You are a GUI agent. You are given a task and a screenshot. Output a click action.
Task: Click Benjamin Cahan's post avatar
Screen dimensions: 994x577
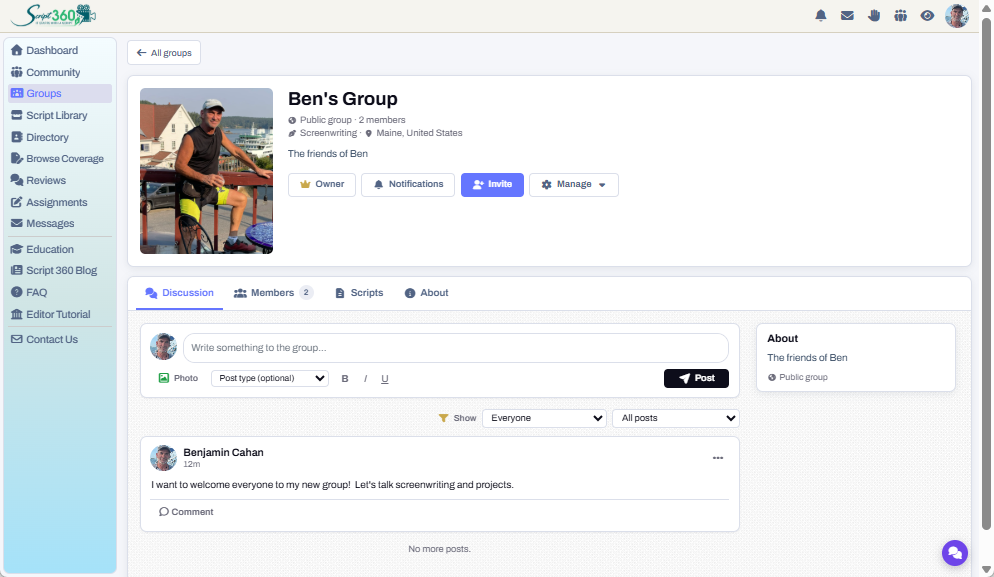tap(163, 458)
